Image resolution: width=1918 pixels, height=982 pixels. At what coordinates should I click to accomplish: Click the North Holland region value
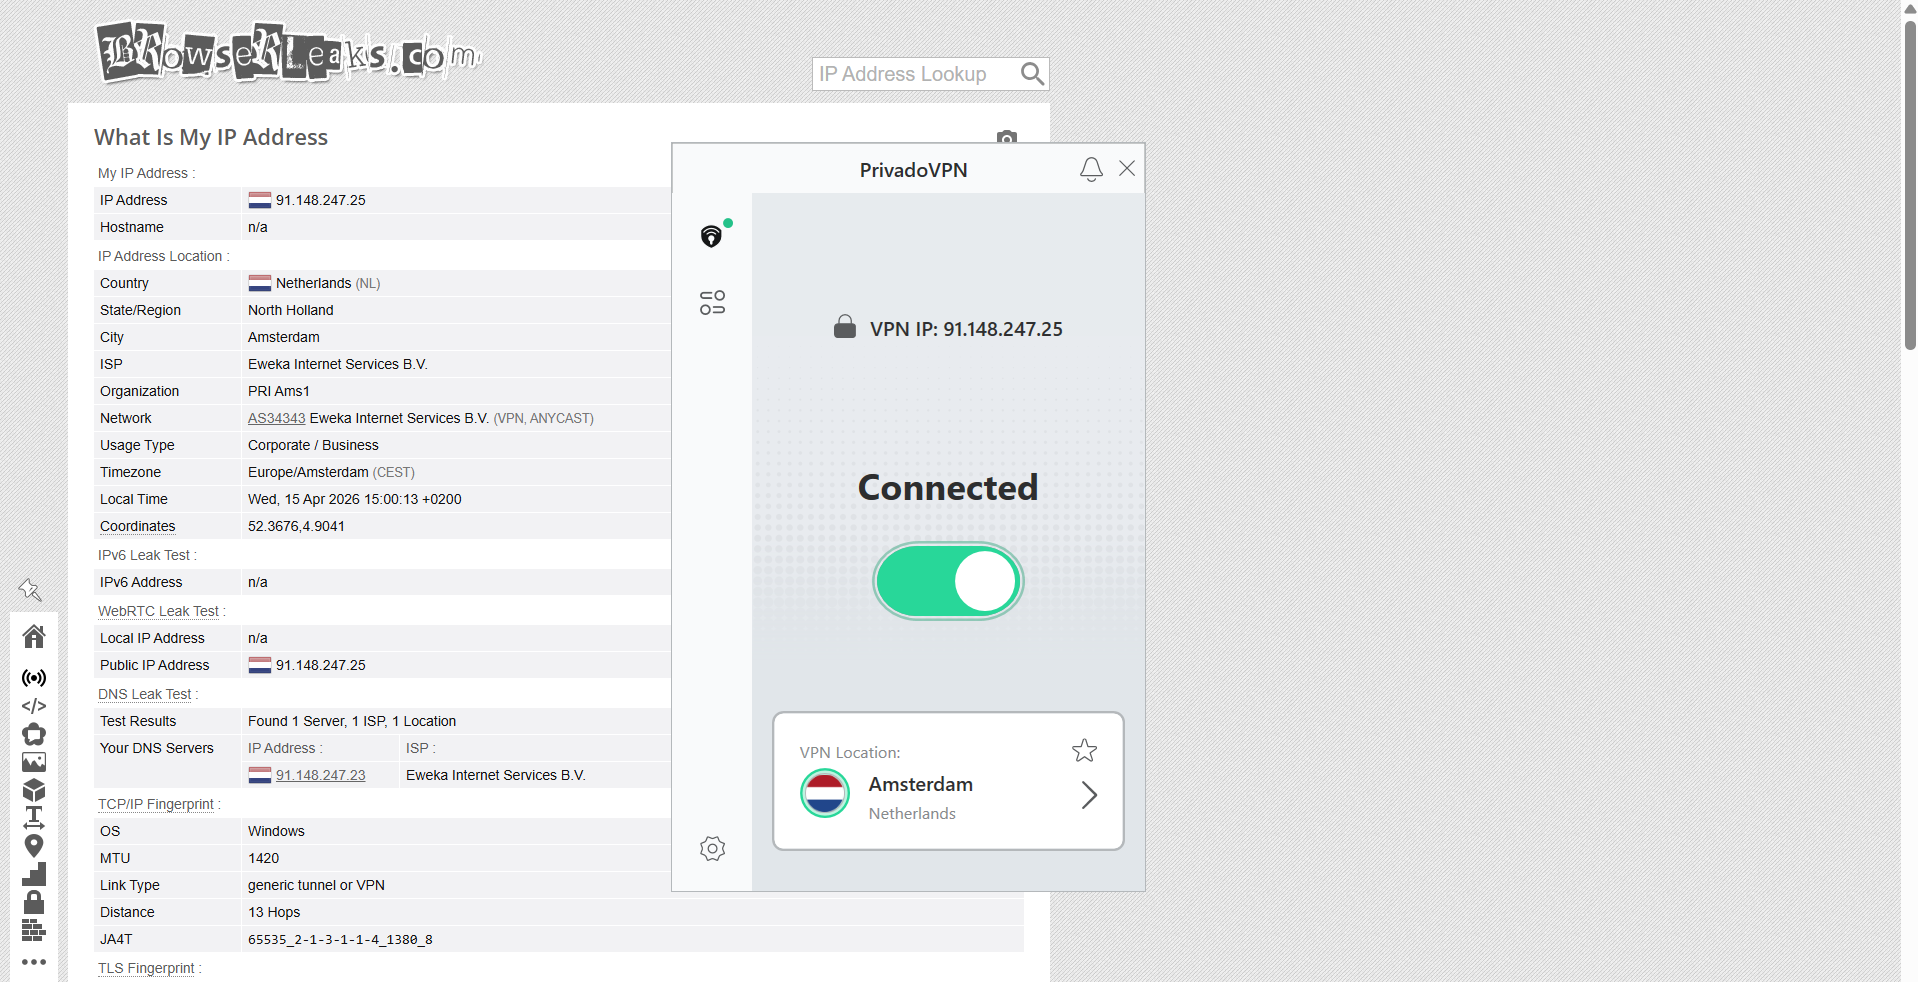[291, 310]
